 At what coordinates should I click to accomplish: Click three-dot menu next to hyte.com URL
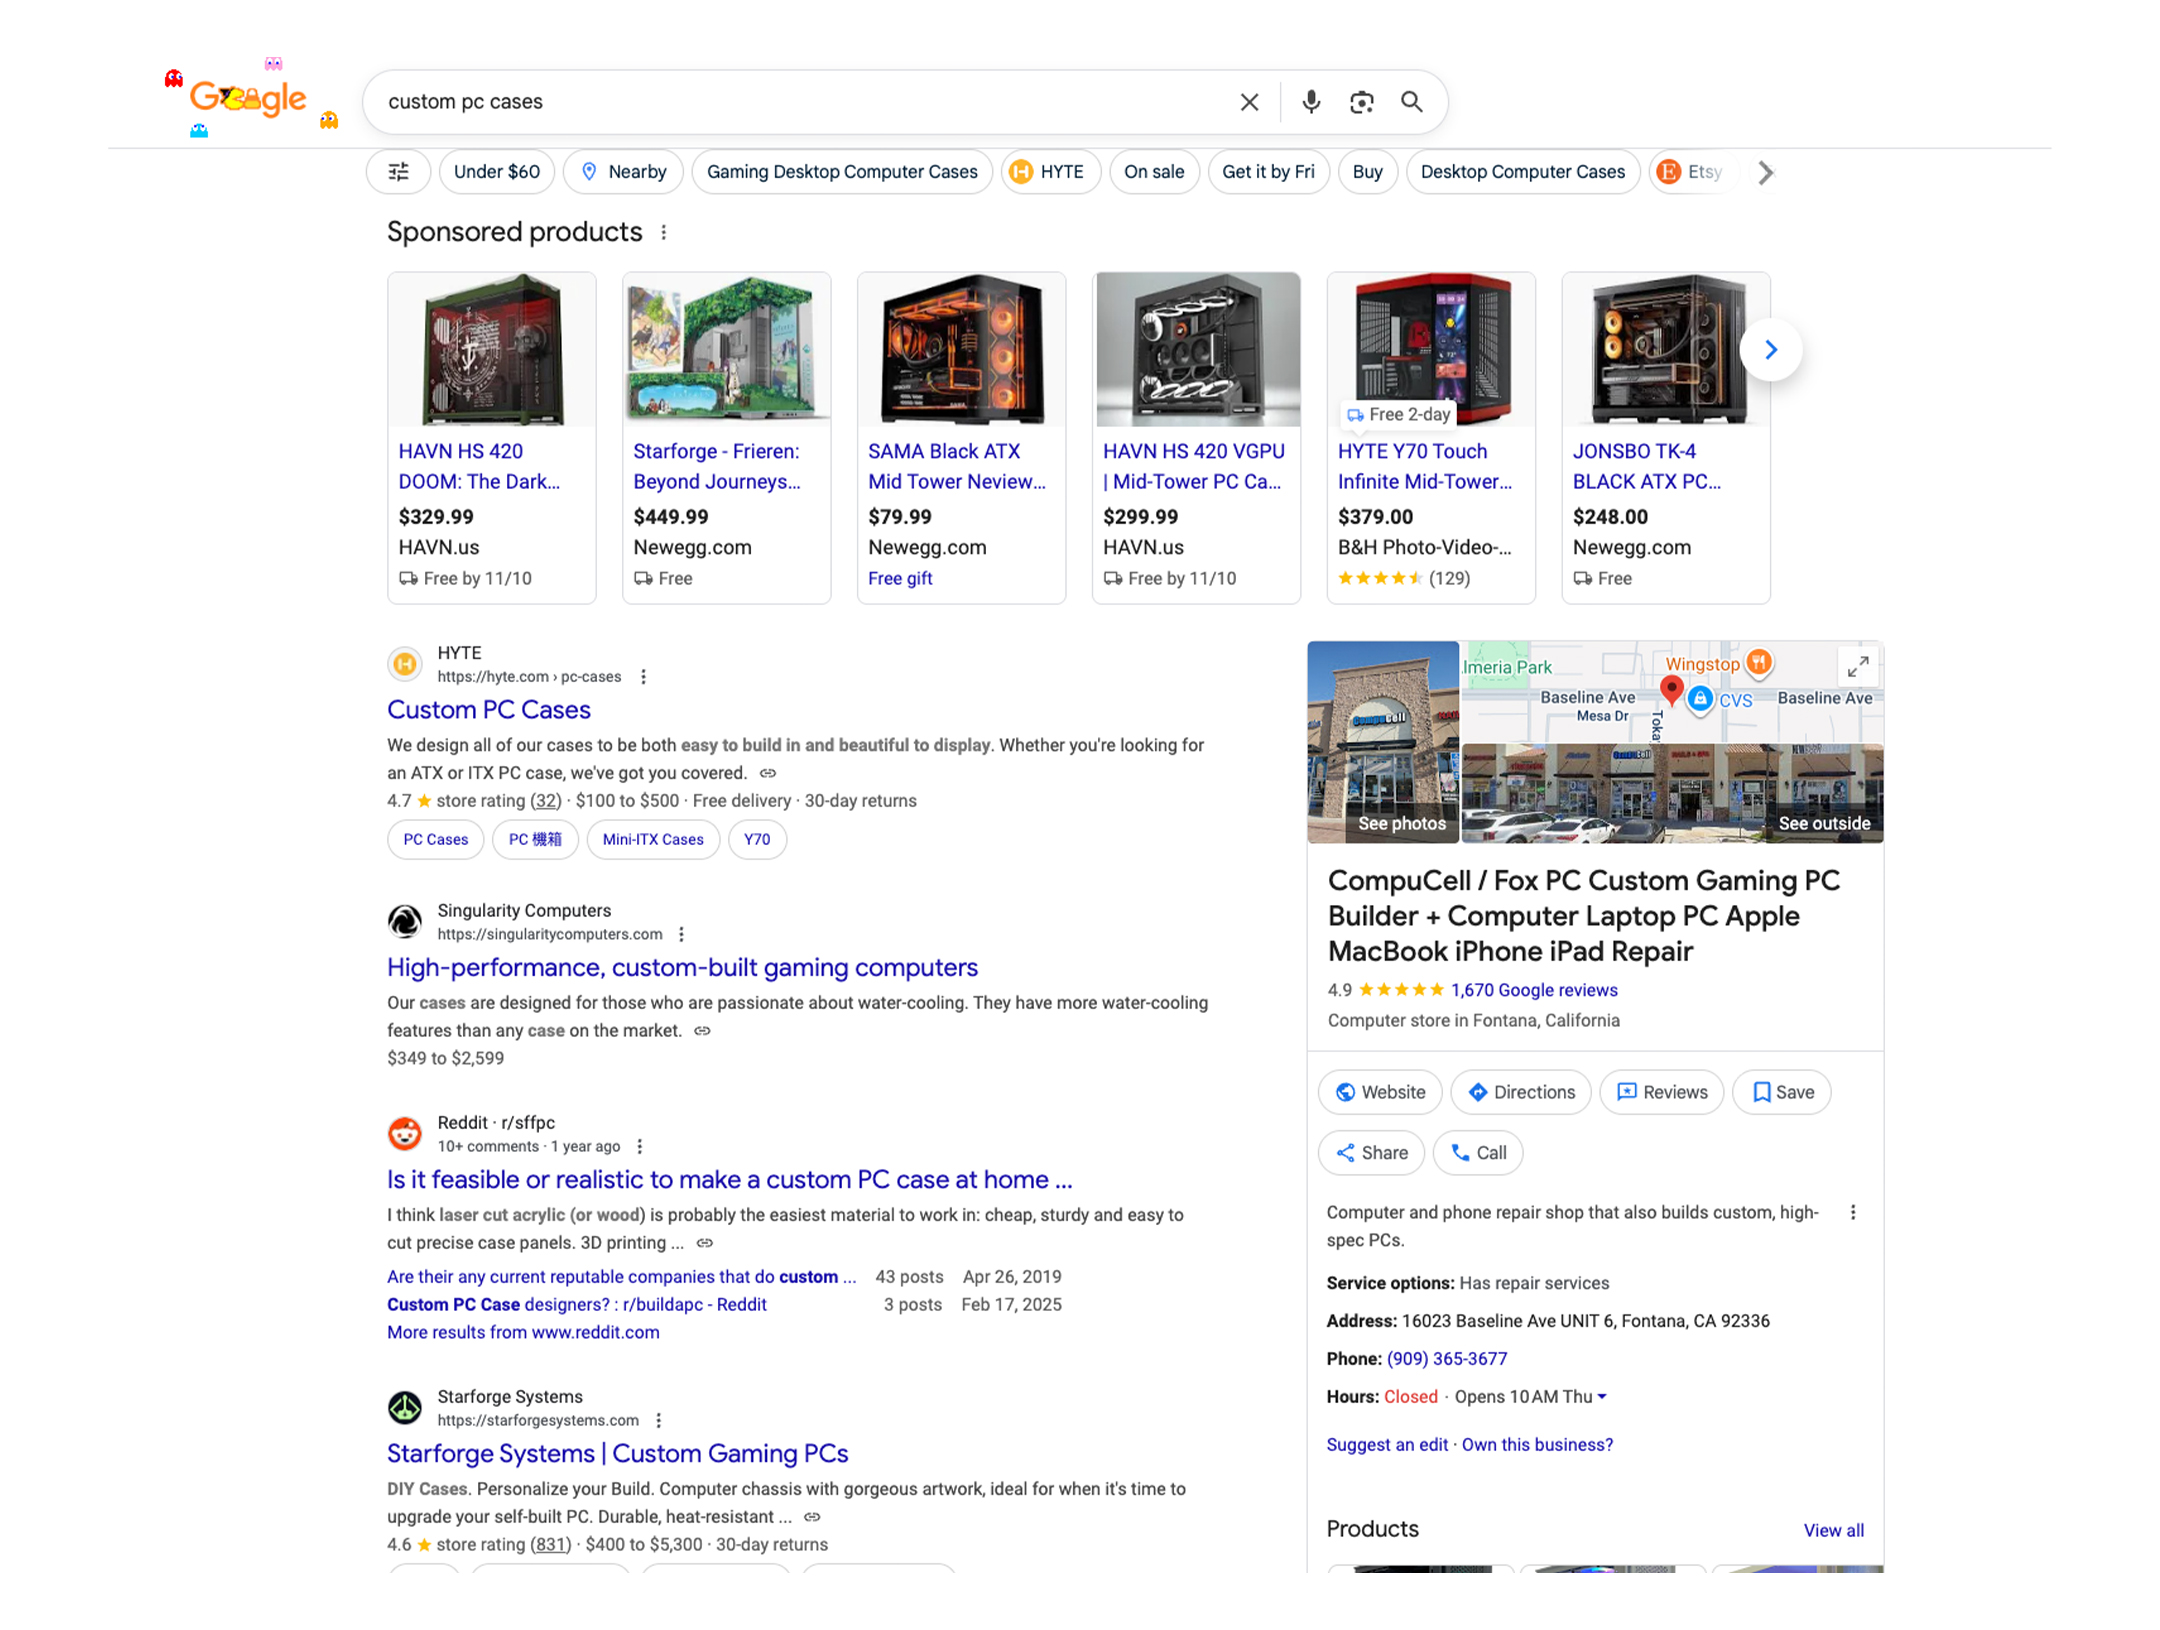[x=644, y=677]
